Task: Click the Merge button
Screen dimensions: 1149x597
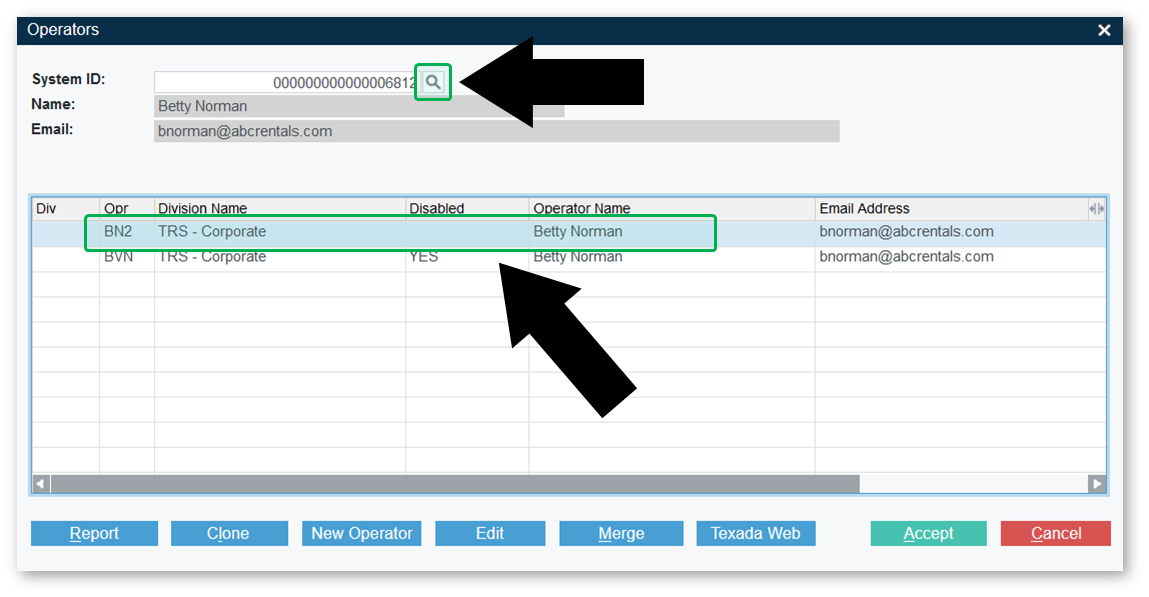Action: click(x=621, y=534)
